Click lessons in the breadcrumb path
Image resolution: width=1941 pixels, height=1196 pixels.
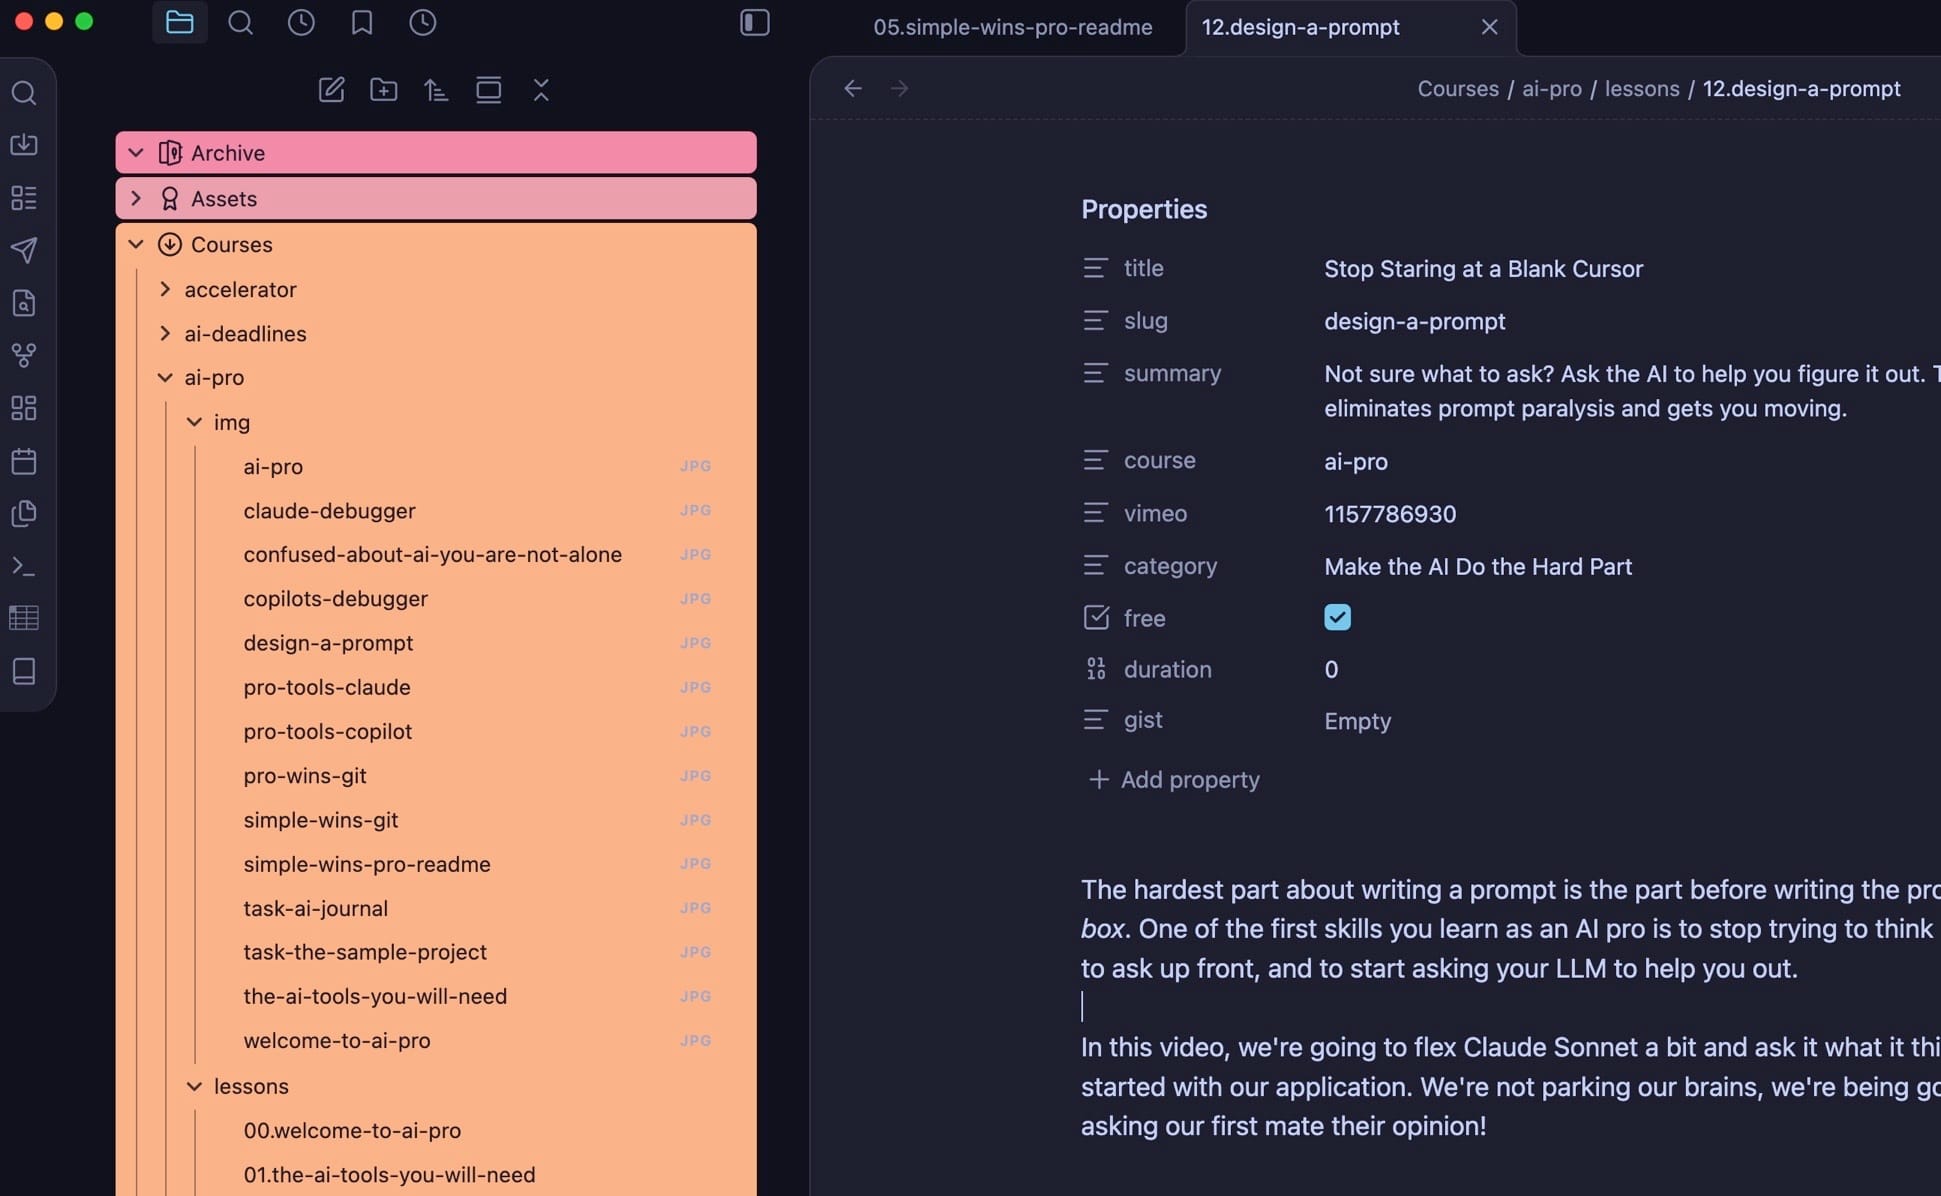1641,88
